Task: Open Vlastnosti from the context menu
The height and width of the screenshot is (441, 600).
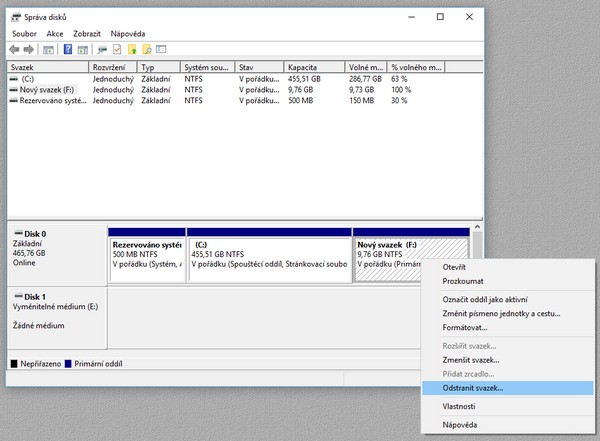Action: click(459, 406)
